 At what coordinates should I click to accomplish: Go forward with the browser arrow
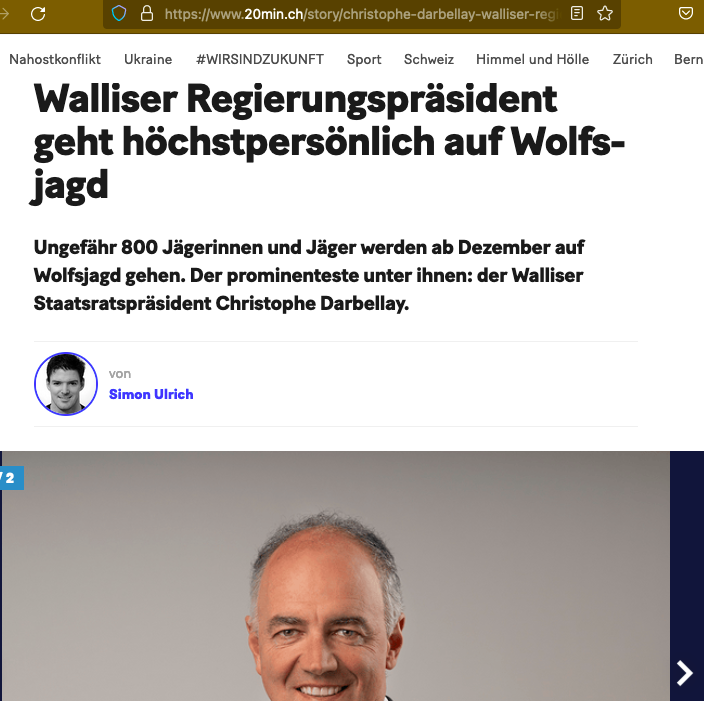(4, 13)
